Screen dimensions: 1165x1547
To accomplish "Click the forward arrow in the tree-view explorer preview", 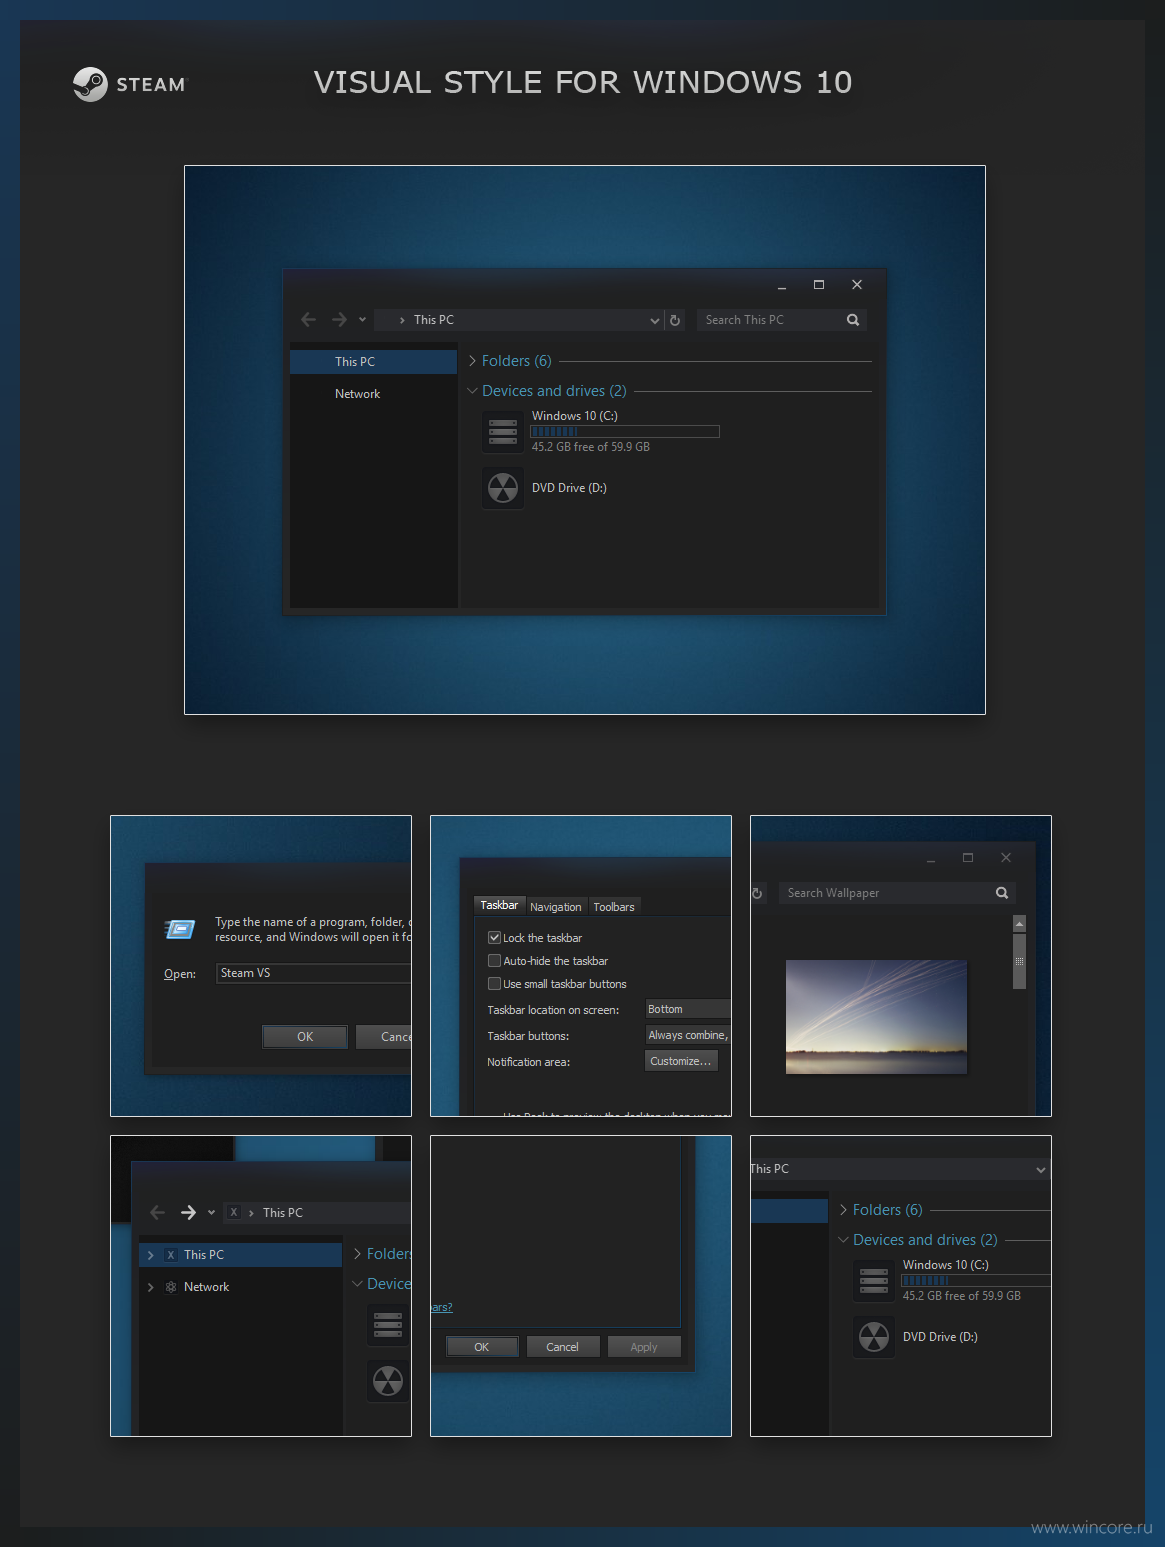I will pyautogui.click(x=188, y=1212).
